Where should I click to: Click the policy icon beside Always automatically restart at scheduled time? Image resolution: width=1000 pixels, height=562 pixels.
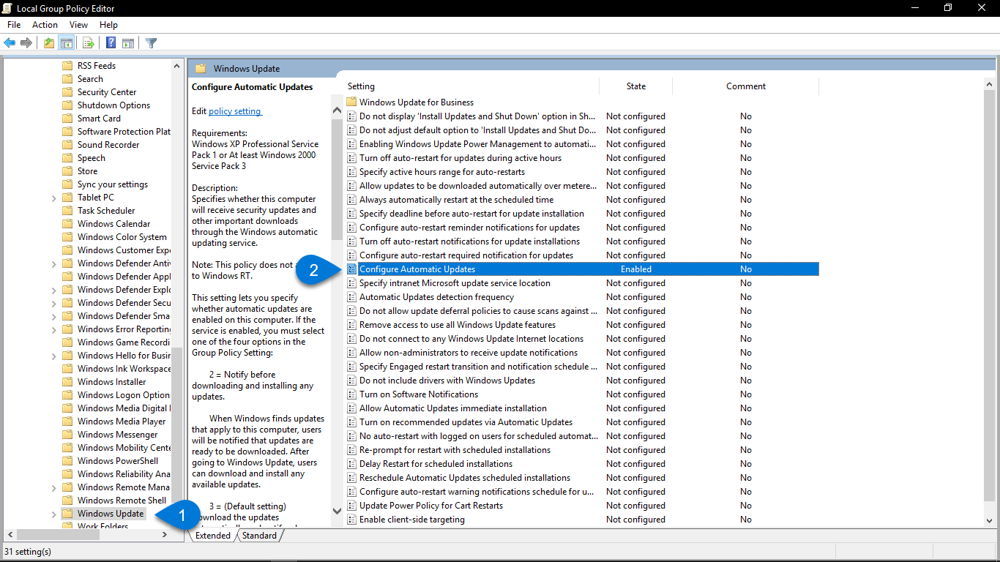351,200
